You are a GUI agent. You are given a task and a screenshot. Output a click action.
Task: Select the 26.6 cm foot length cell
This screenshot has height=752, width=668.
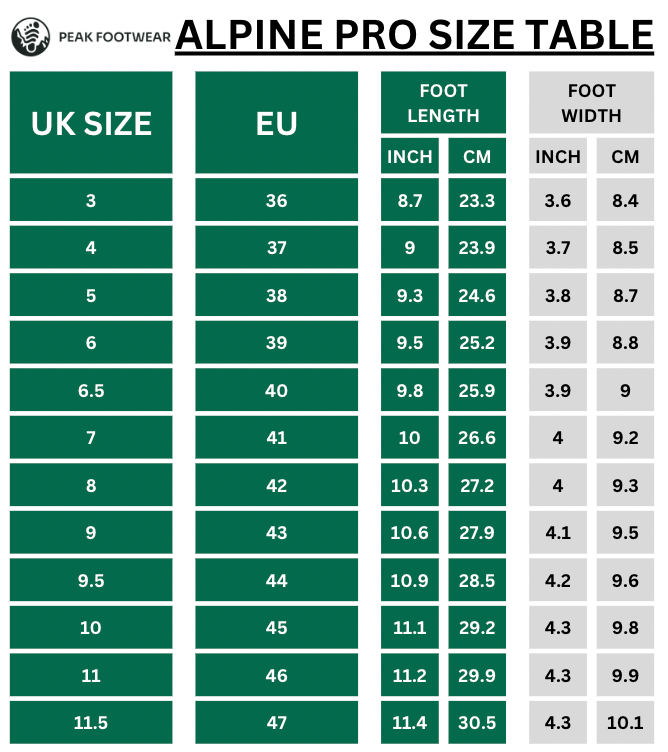476,438
